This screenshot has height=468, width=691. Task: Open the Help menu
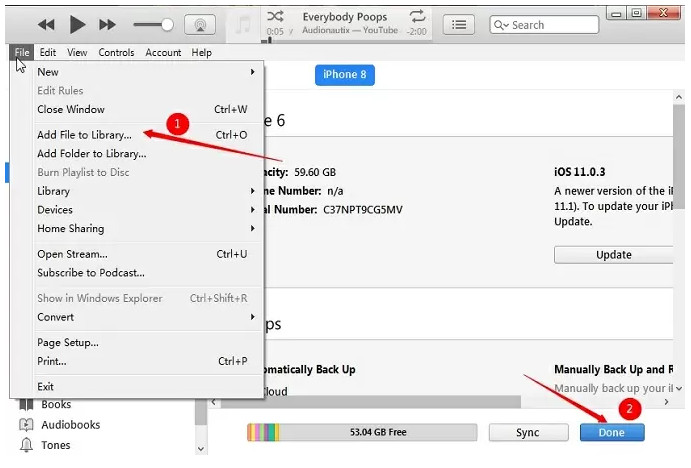point(201,52)
